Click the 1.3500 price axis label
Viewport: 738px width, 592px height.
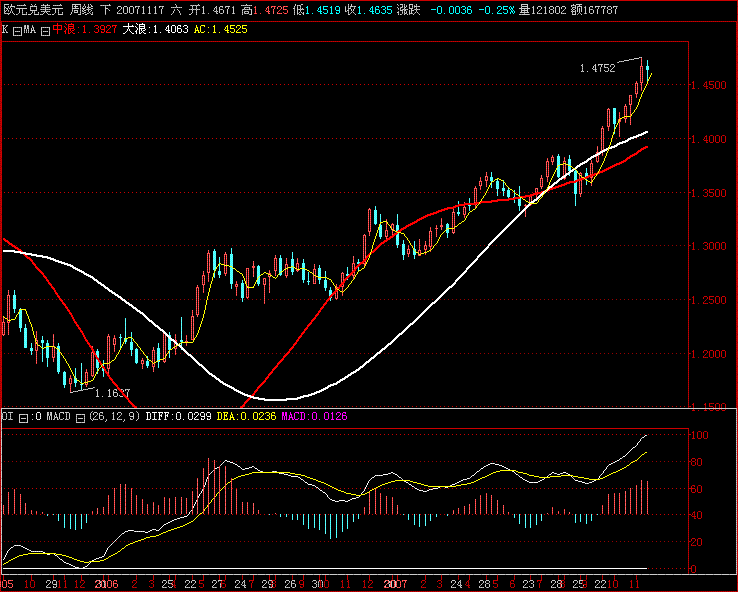point(708,193)
